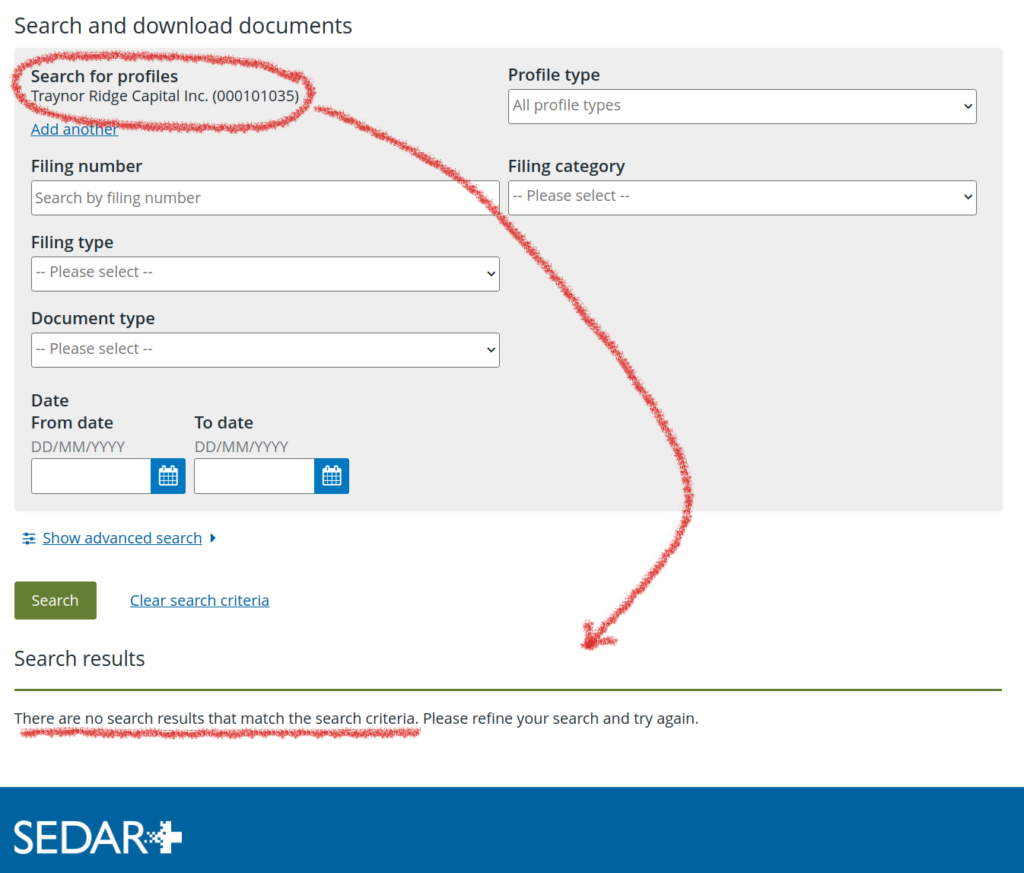Open the Filing type dropdown

click(x=265, y=274)
